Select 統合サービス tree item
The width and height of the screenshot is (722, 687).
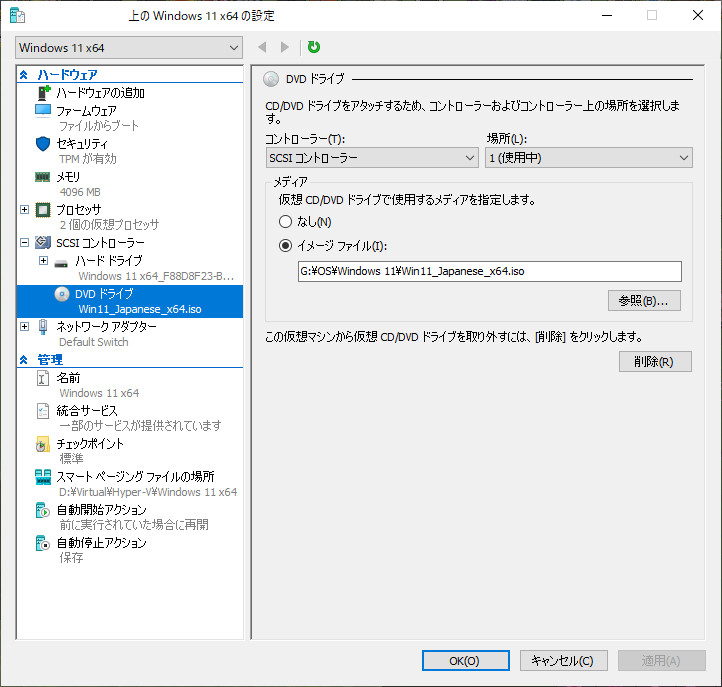coord(87,411)
